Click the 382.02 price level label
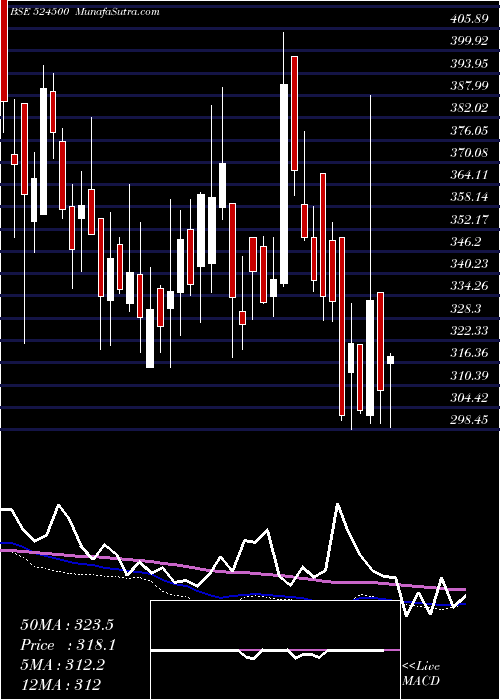This screenshot has height=700, width=500. coord(470,108)
